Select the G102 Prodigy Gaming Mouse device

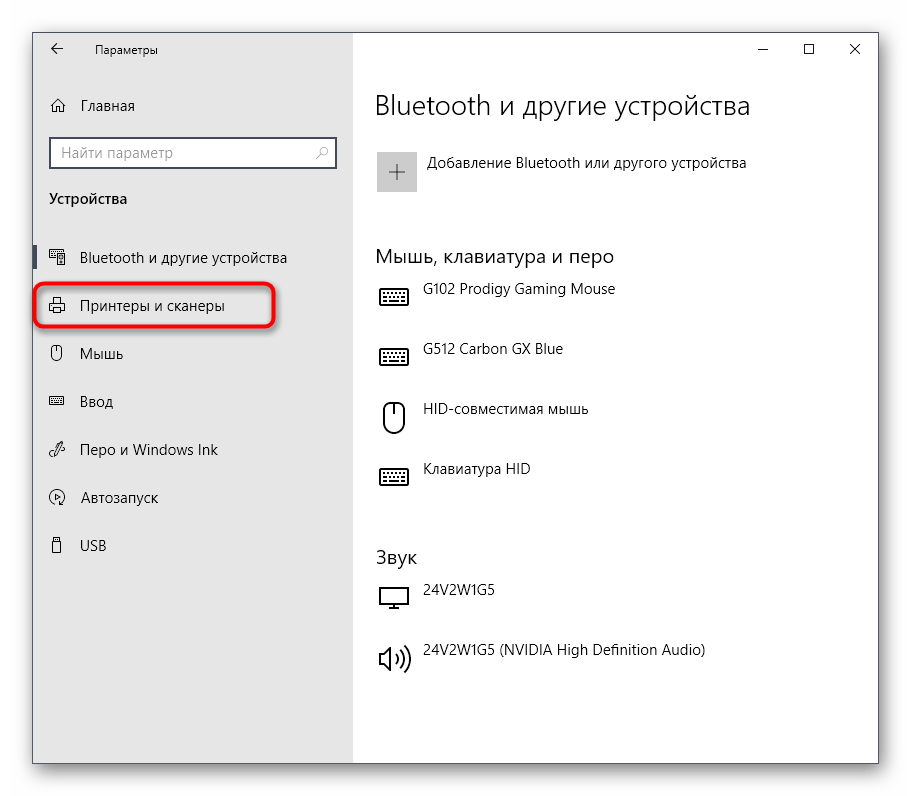point(519,289)
